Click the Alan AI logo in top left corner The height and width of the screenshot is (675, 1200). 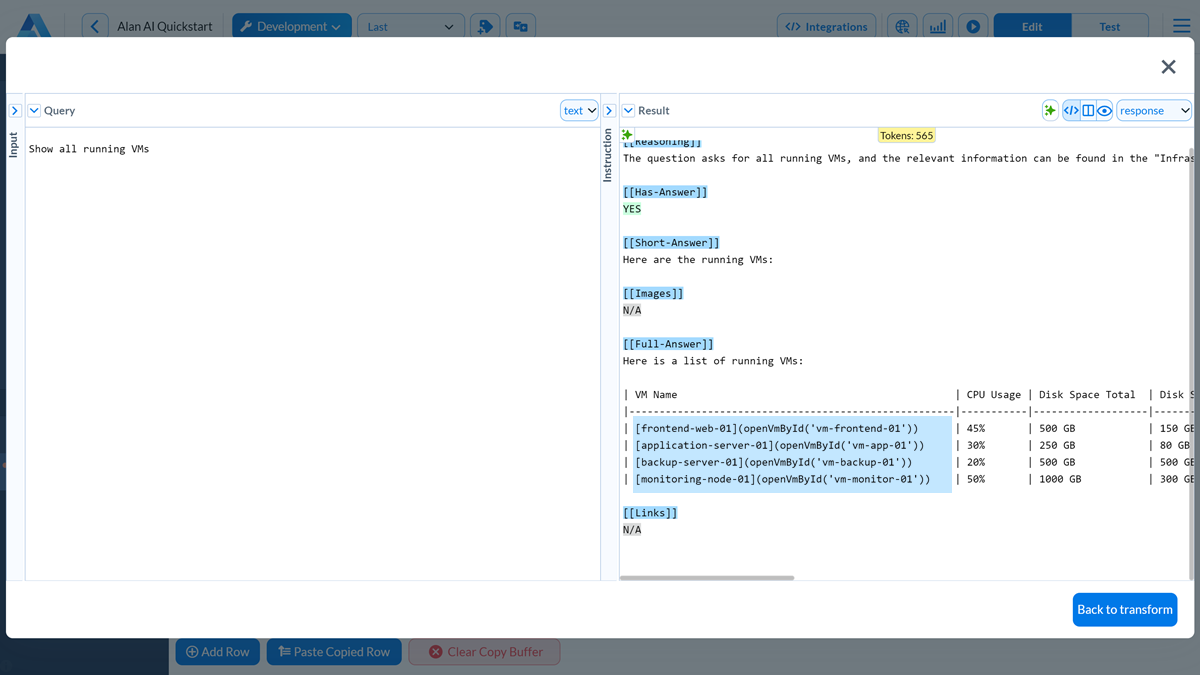click(x=33, y=26)
